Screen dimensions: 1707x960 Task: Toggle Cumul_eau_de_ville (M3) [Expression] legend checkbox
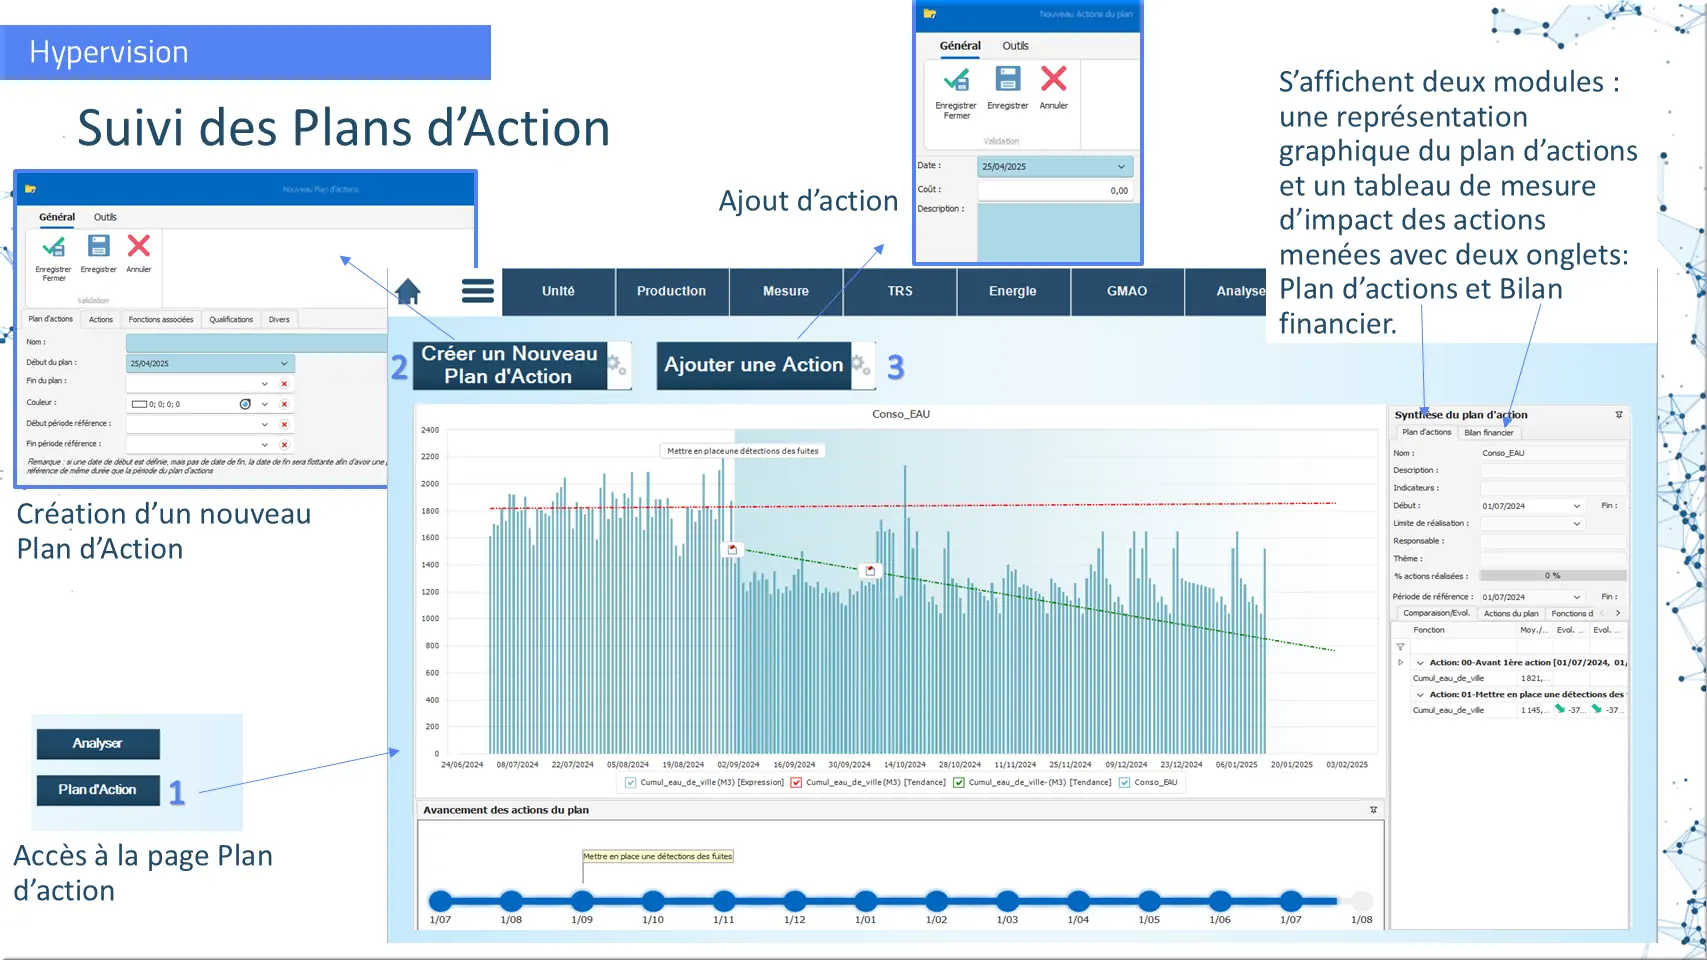tap(631, 783)
